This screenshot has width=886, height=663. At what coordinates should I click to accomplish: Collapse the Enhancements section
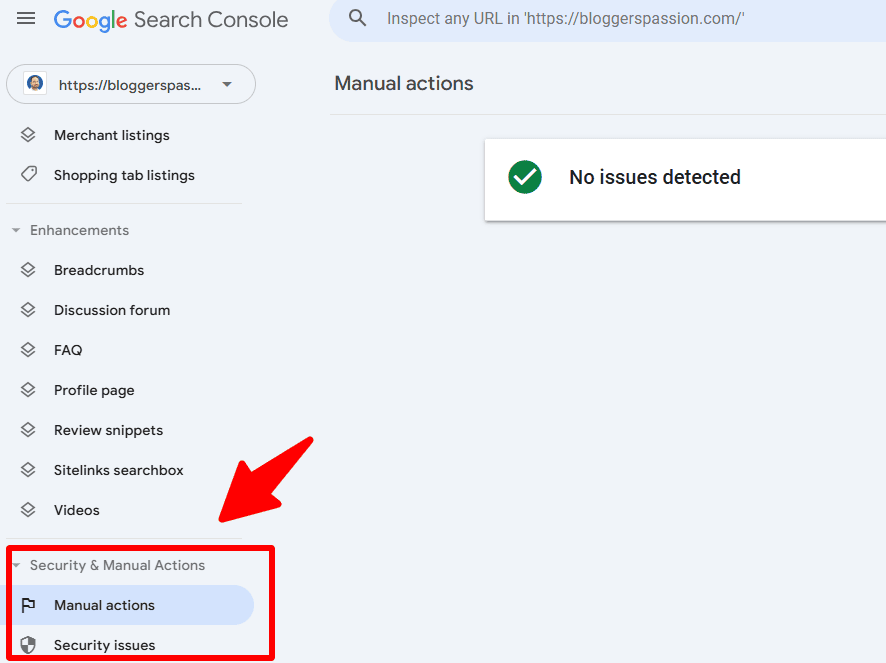click(x=15, y=230)
